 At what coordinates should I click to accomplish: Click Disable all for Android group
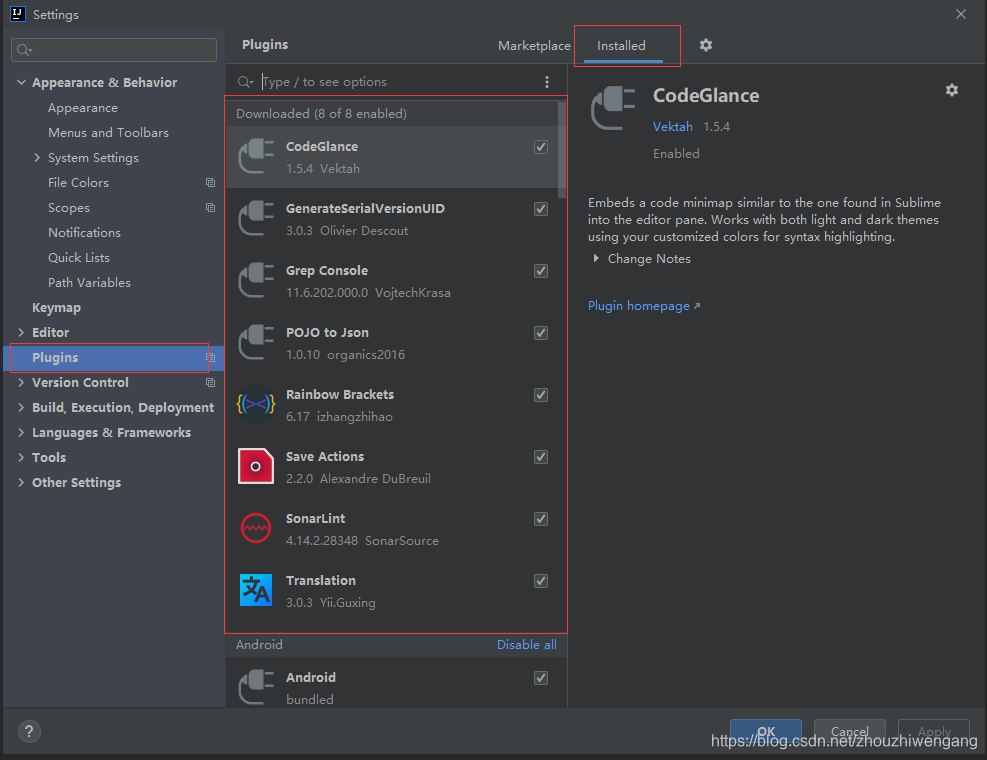[x=526, y=645]
